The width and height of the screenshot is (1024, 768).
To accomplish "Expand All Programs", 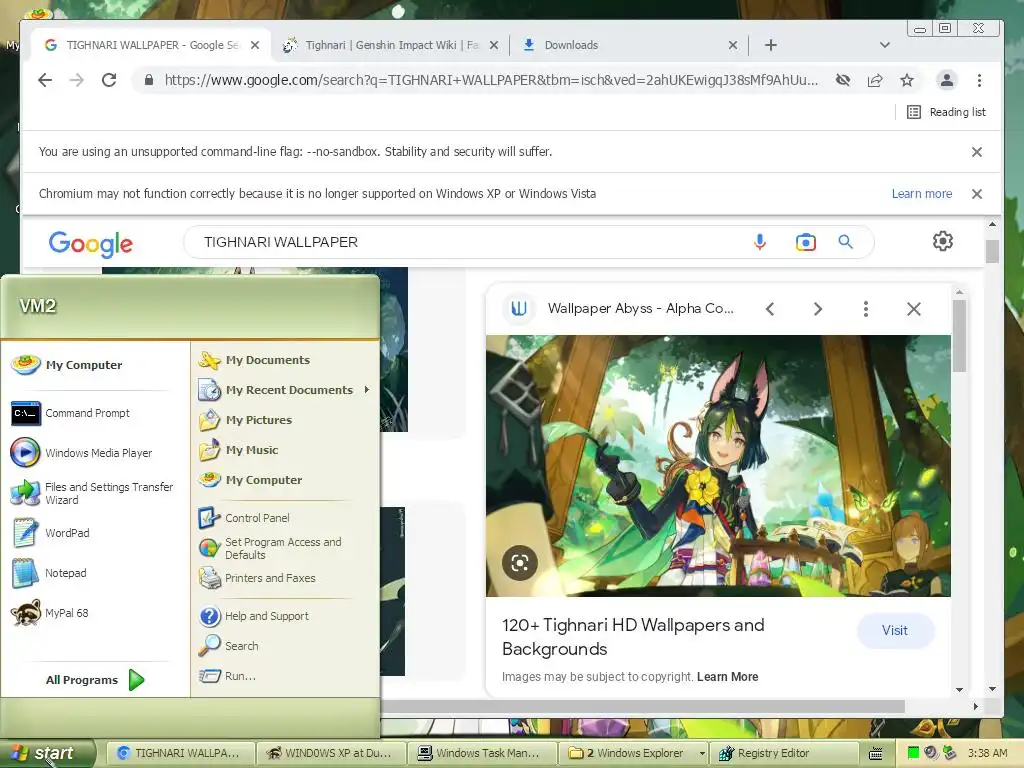I will coord(95,680).
